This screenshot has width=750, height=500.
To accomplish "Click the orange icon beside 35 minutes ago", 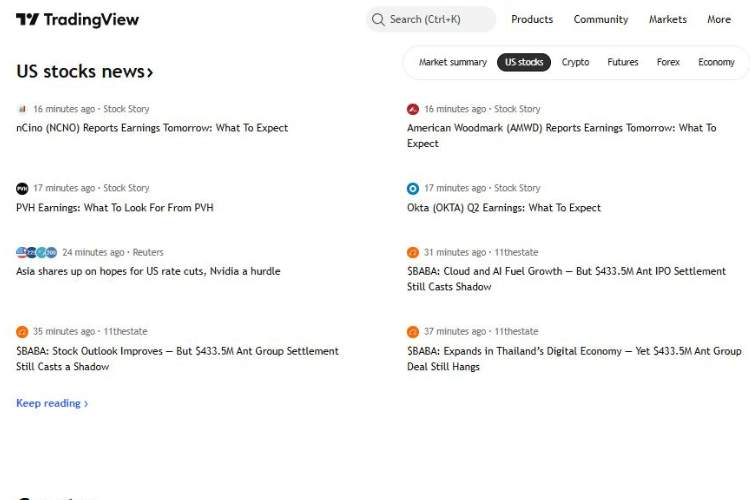I will 22,332.
